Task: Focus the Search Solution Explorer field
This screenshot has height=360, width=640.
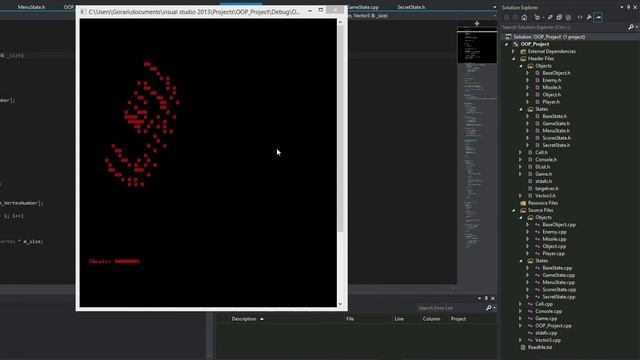Action: pos(564,27)
